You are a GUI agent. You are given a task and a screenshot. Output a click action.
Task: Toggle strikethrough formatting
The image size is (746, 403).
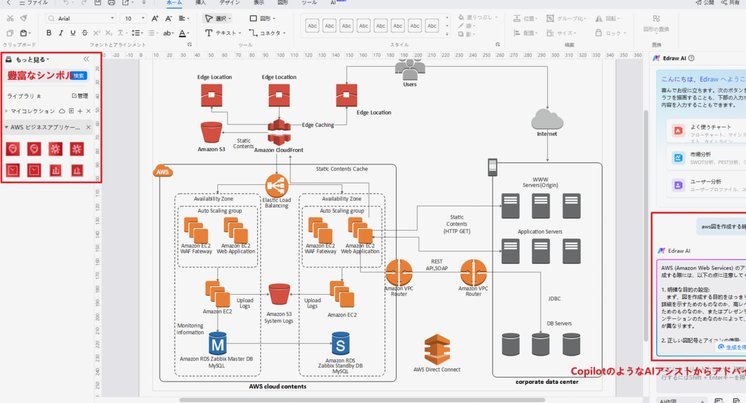85,33
